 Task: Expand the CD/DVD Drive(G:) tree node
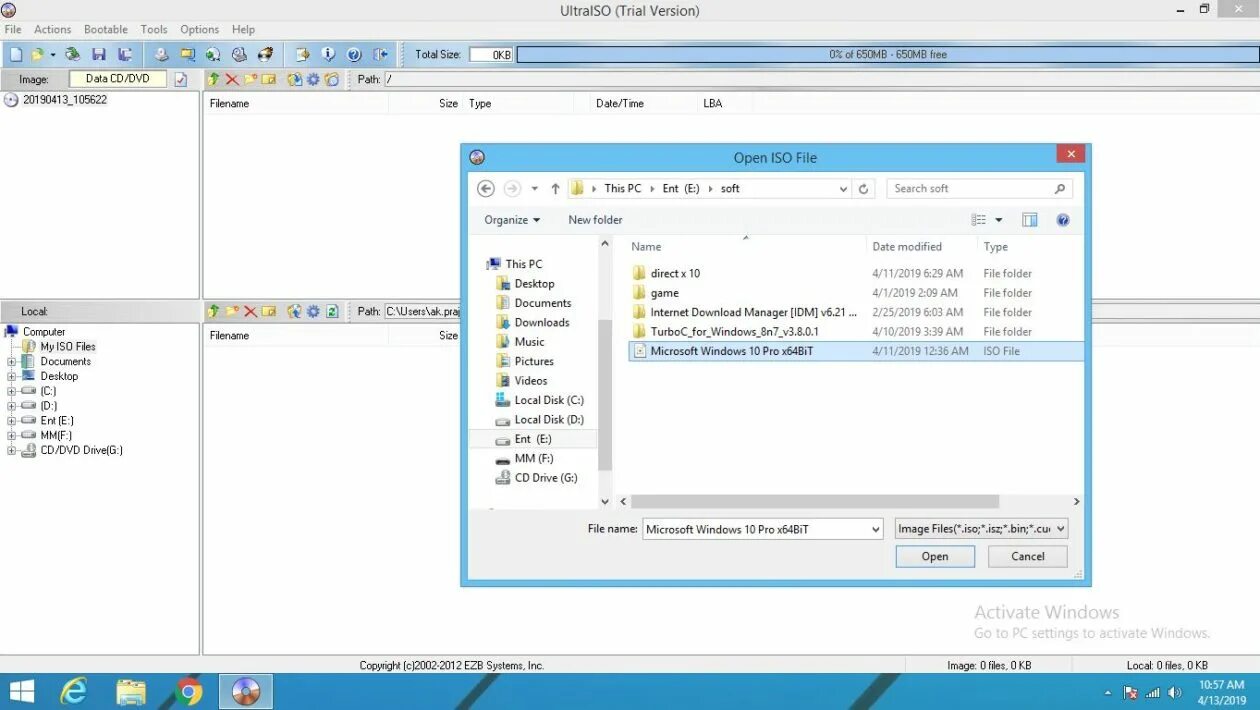12,451
